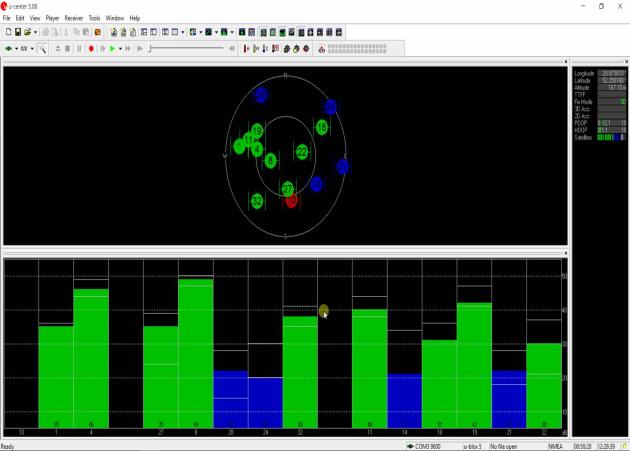Click the red bicycle-like debug icon

(x=321, y=49)
